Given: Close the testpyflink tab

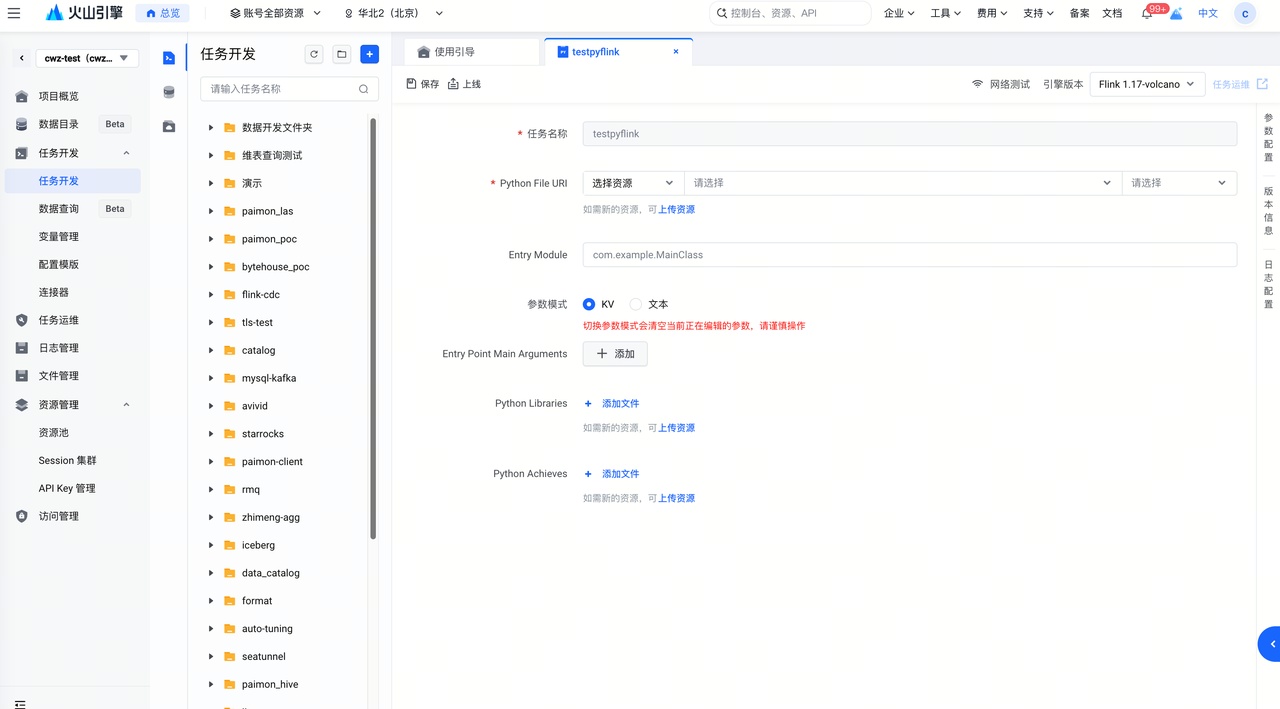Looking at the screenshot, I should coord(676,52).
